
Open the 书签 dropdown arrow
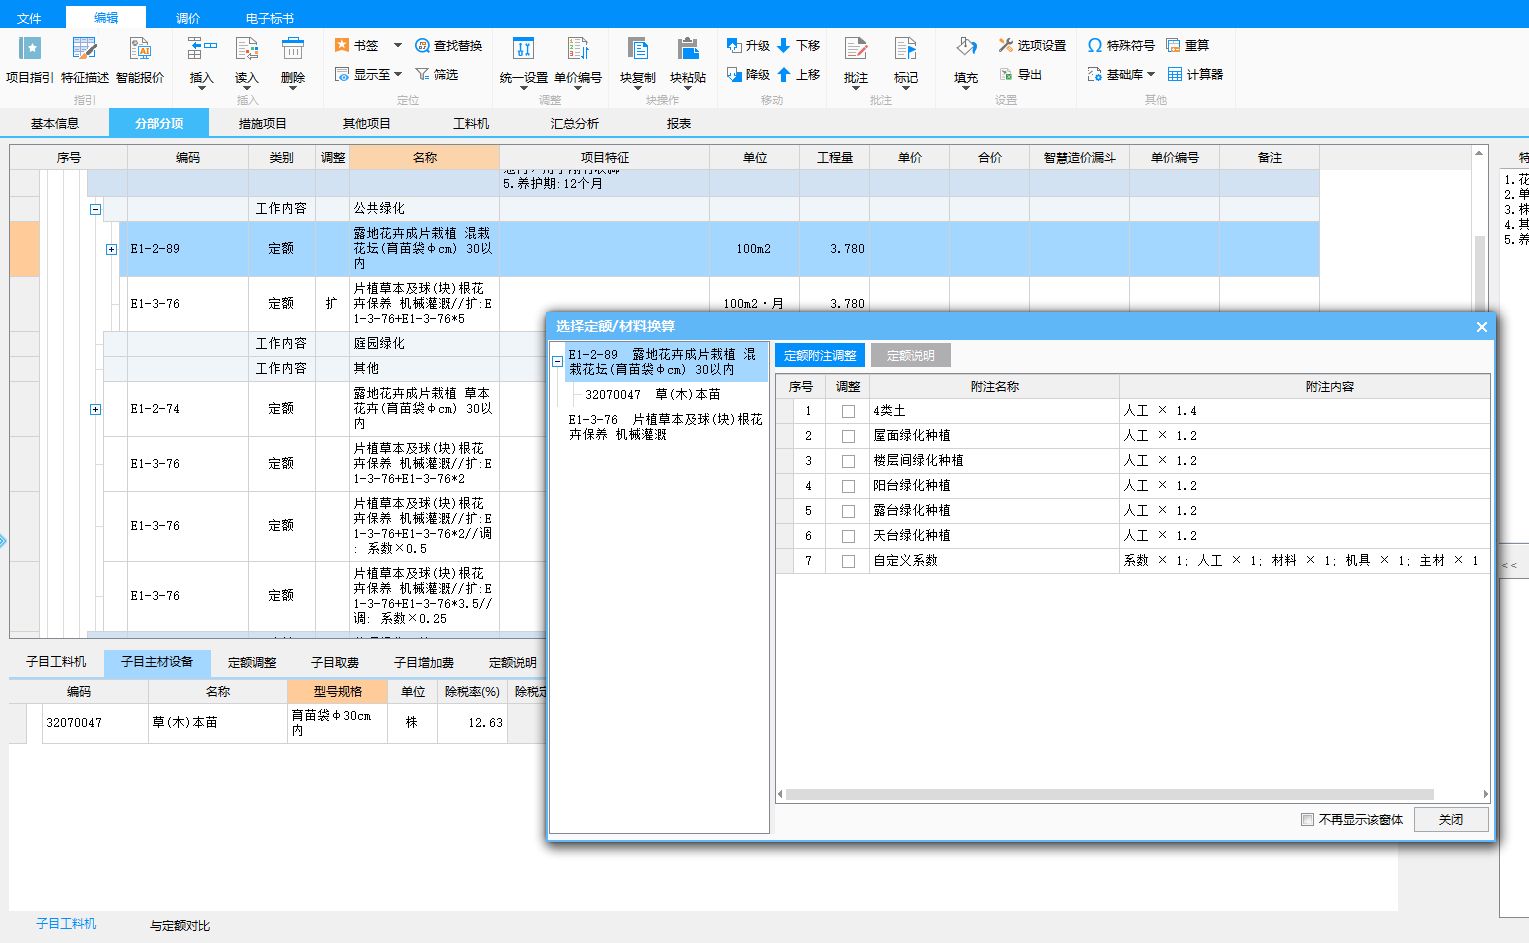click(397, 46)
